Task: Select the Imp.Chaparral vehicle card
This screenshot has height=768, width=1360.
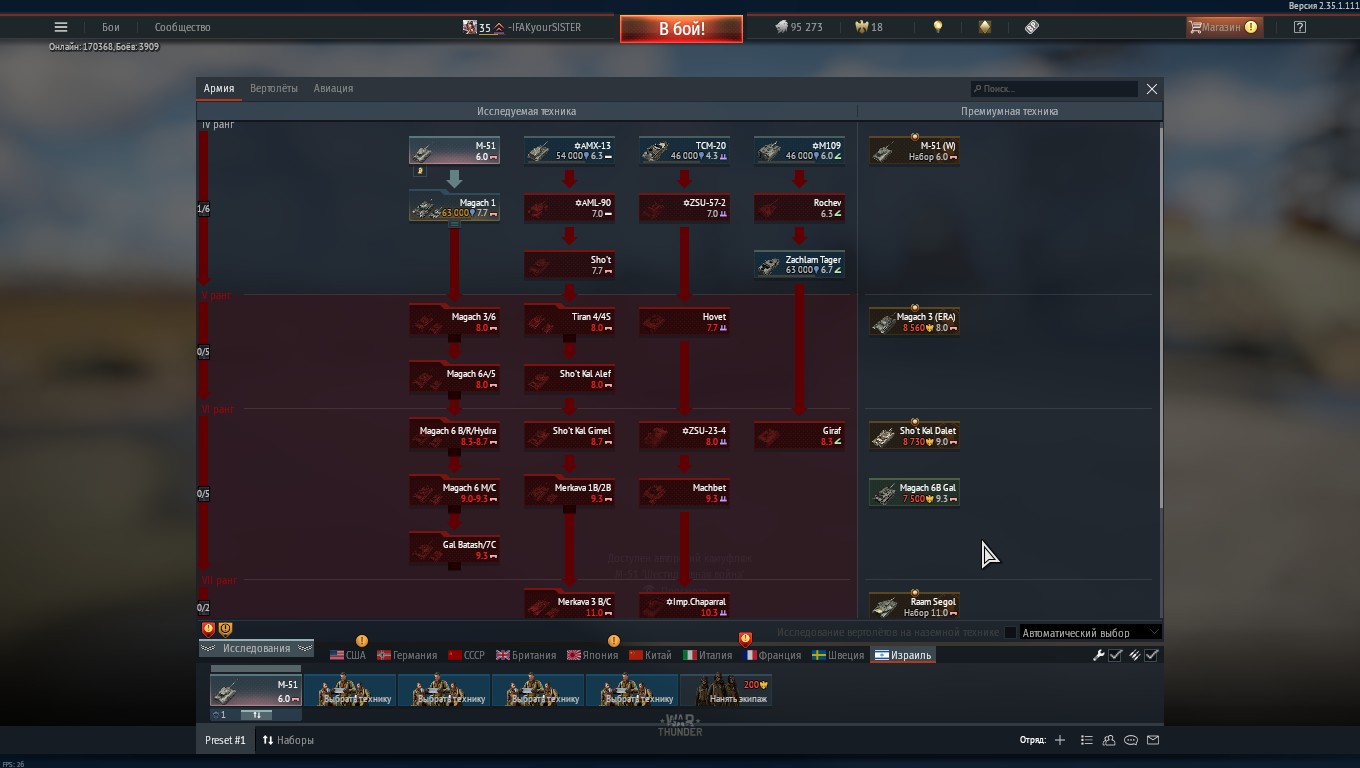Action: 684,606
